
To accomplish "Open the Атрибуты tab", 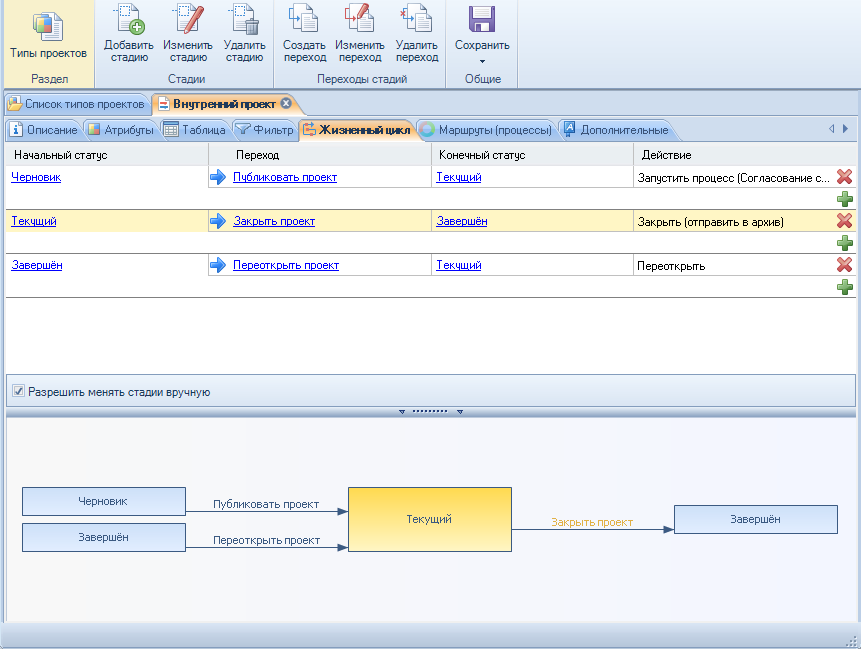I will coord(121,130).
